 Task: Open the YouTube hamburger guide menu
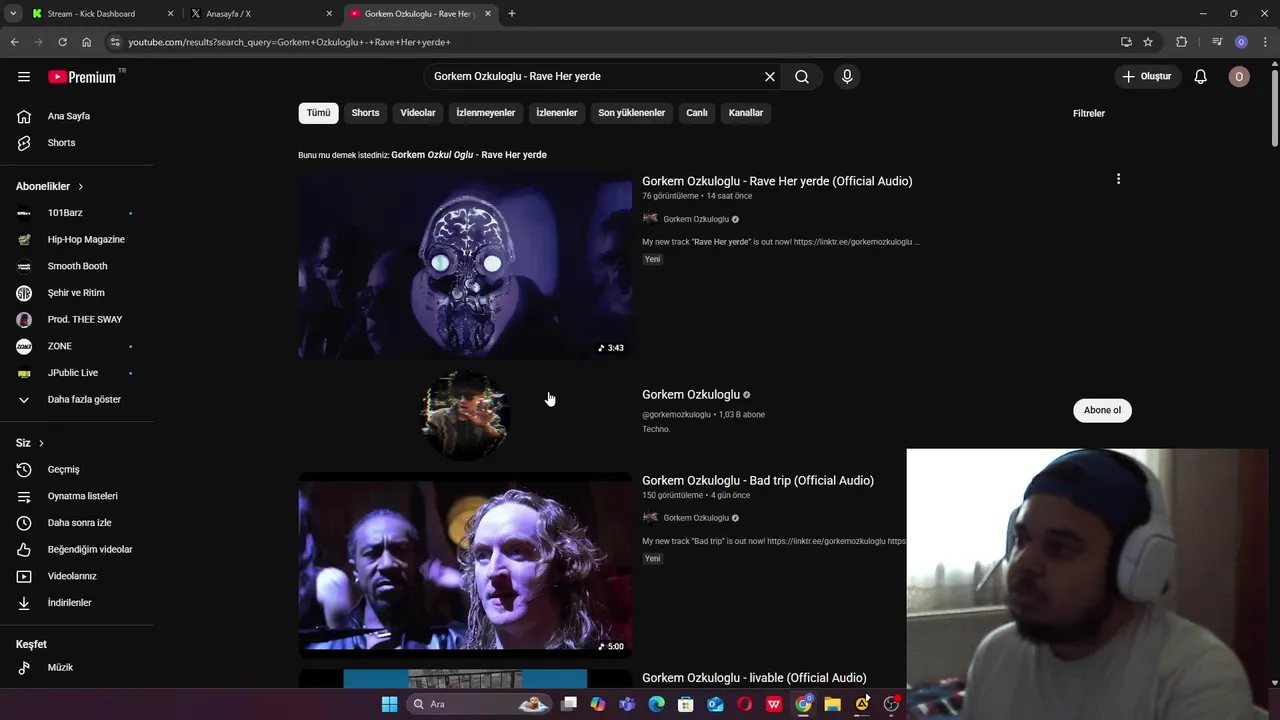point(24,77)
